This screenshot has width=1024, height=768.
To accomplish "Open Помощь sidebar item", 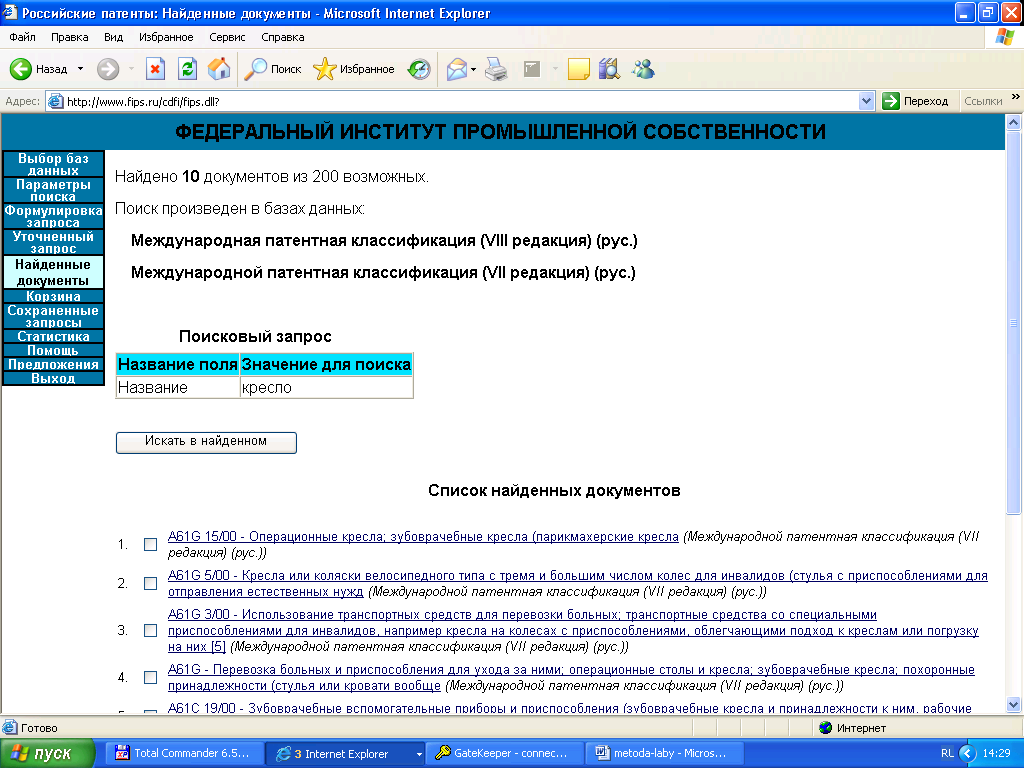I will pyautogui.click(x=53, y=351).
